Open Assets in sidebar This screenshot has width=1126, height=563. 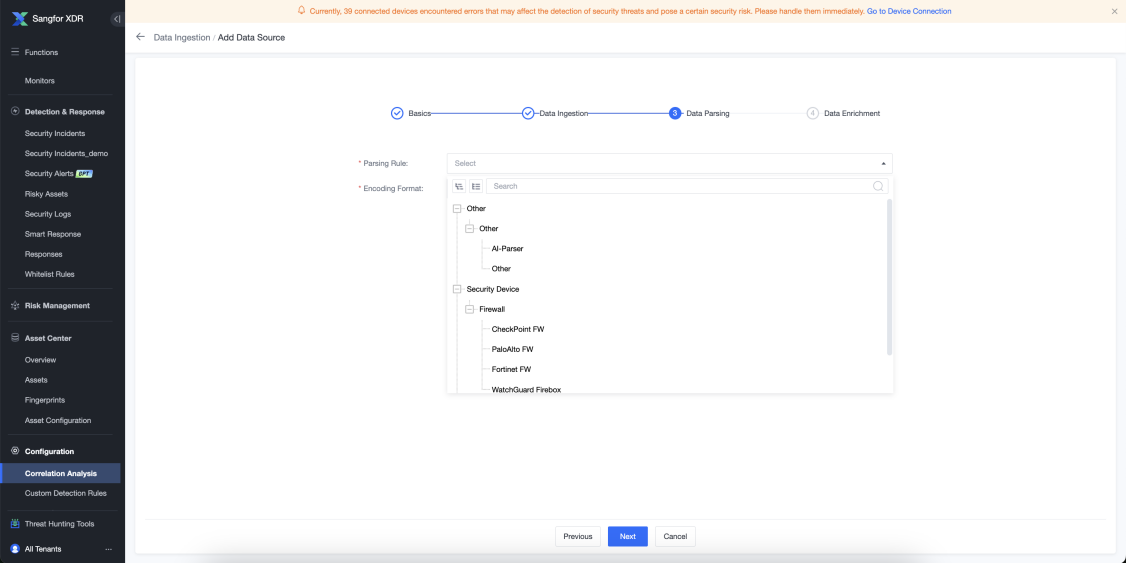(36, 380)
